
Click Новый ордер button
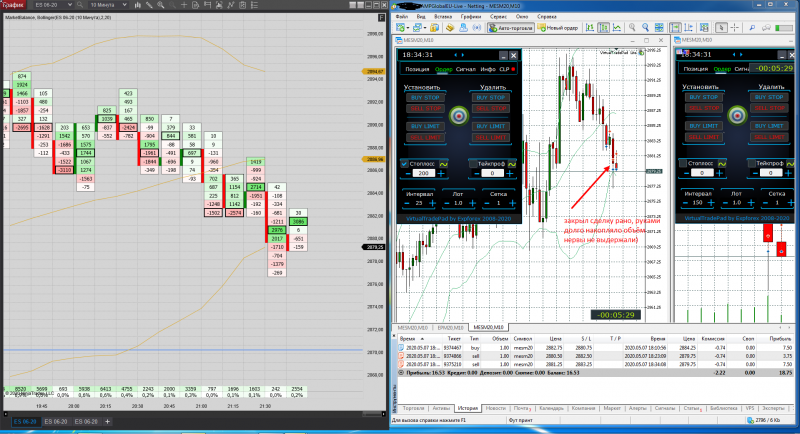pos(558,28)
